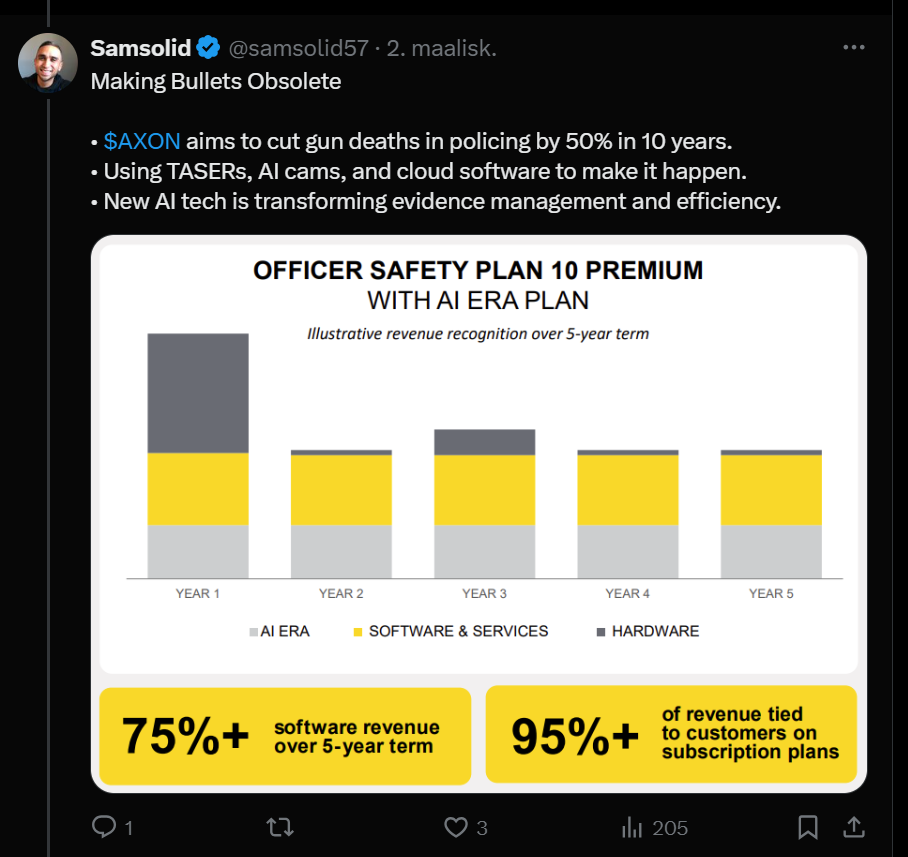Image resolution: width=908 pixels, height=857 pixels.
Task: Click the $AXON cashtag link
Action: click(142, 141)
